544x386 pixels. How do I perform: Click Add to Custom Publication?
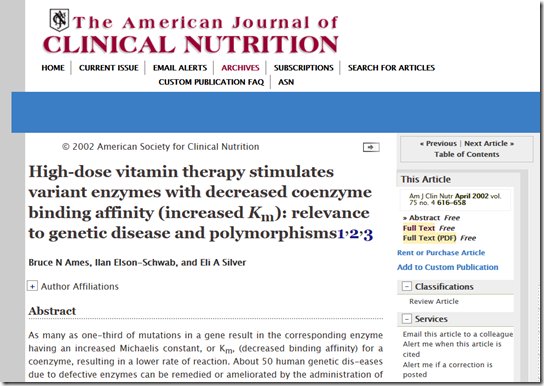point(448,267)
